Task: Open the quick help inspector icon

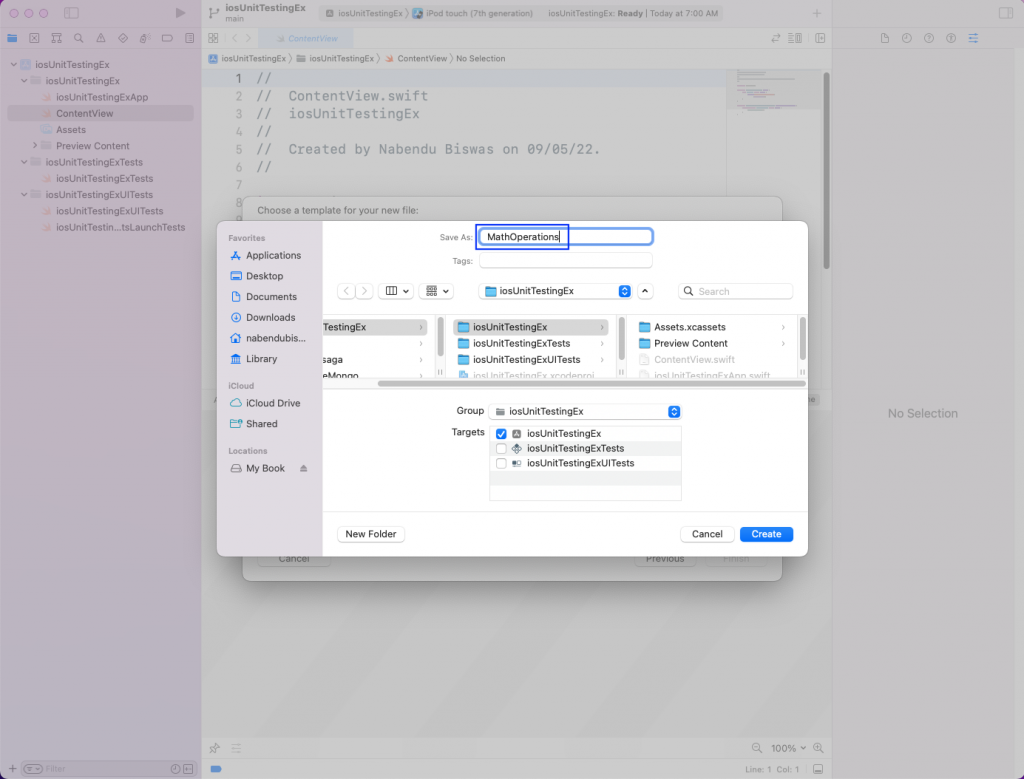Action: [929, 38]
